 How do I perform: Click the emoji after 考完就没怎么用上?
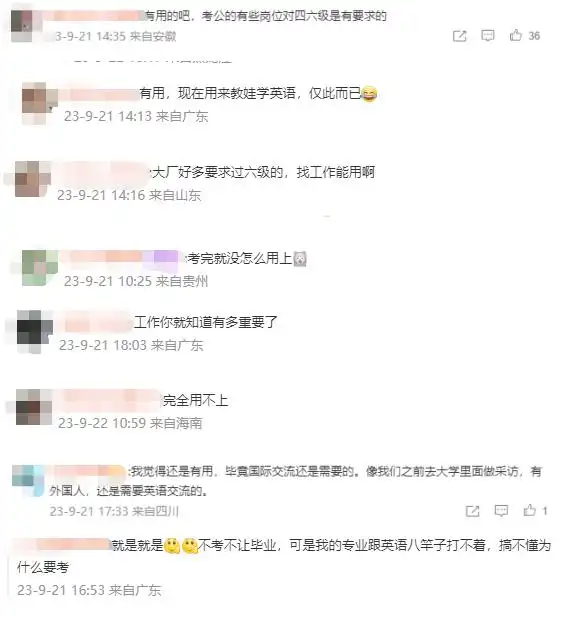300,259
